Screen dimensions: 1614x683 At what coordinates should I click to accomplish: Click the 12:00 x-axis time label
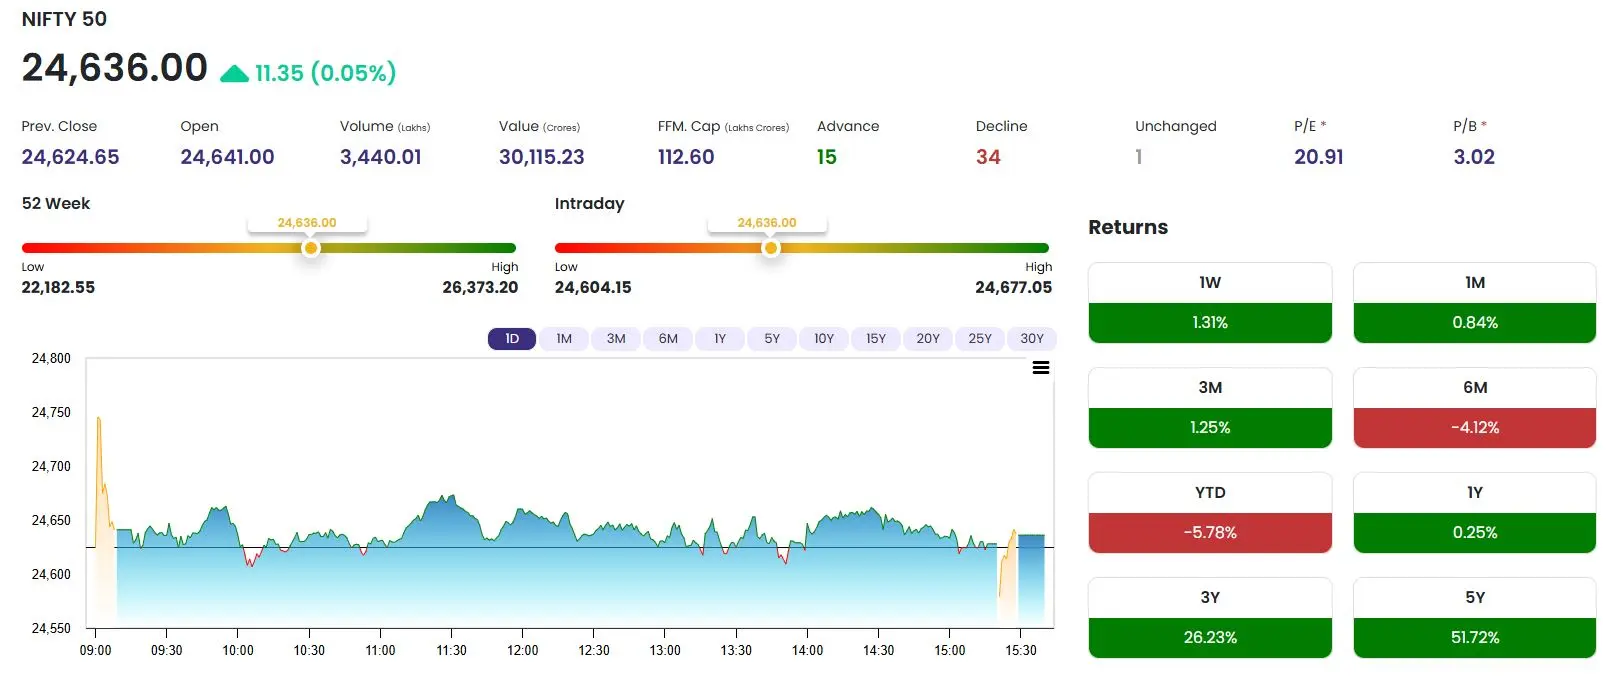[523, 650]
